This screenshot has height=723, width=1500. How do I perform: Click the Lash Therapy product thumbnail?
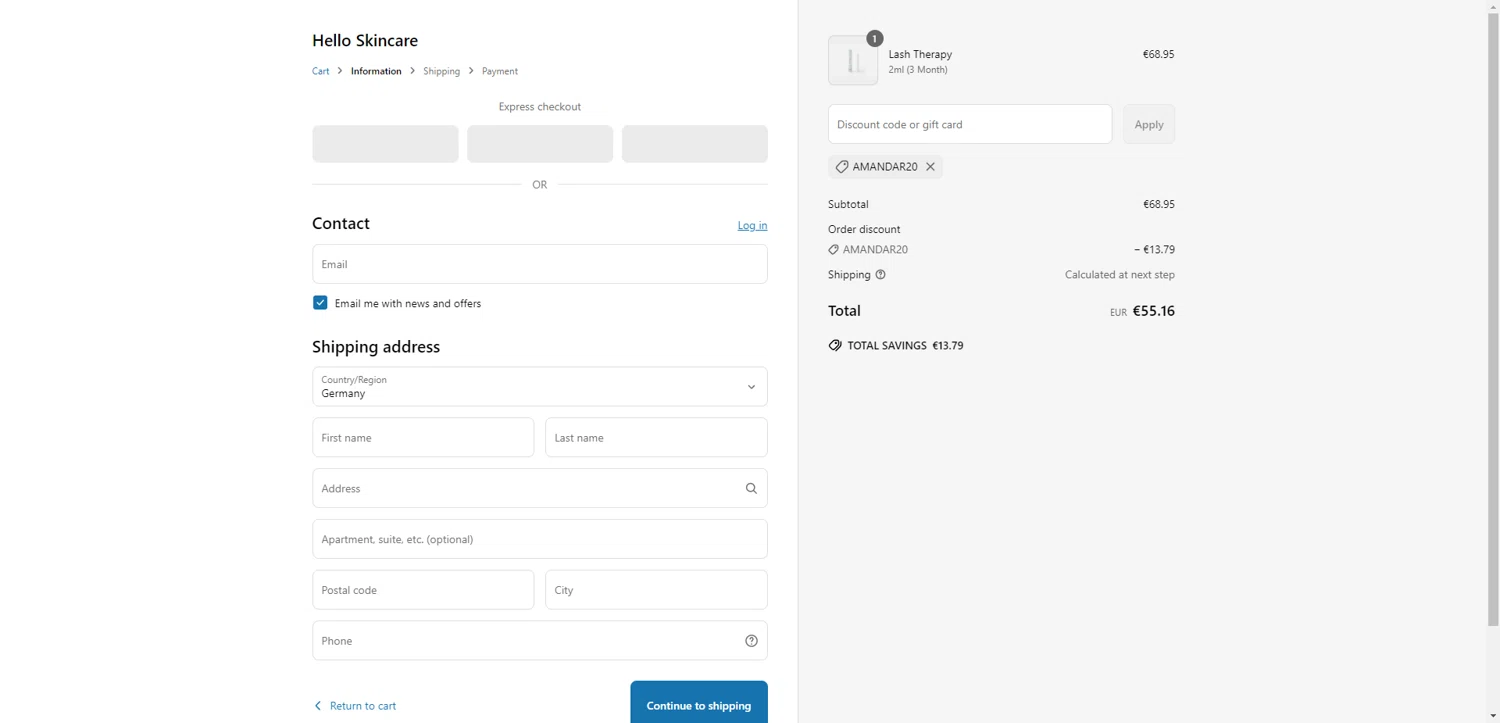(x=853, y=61)
